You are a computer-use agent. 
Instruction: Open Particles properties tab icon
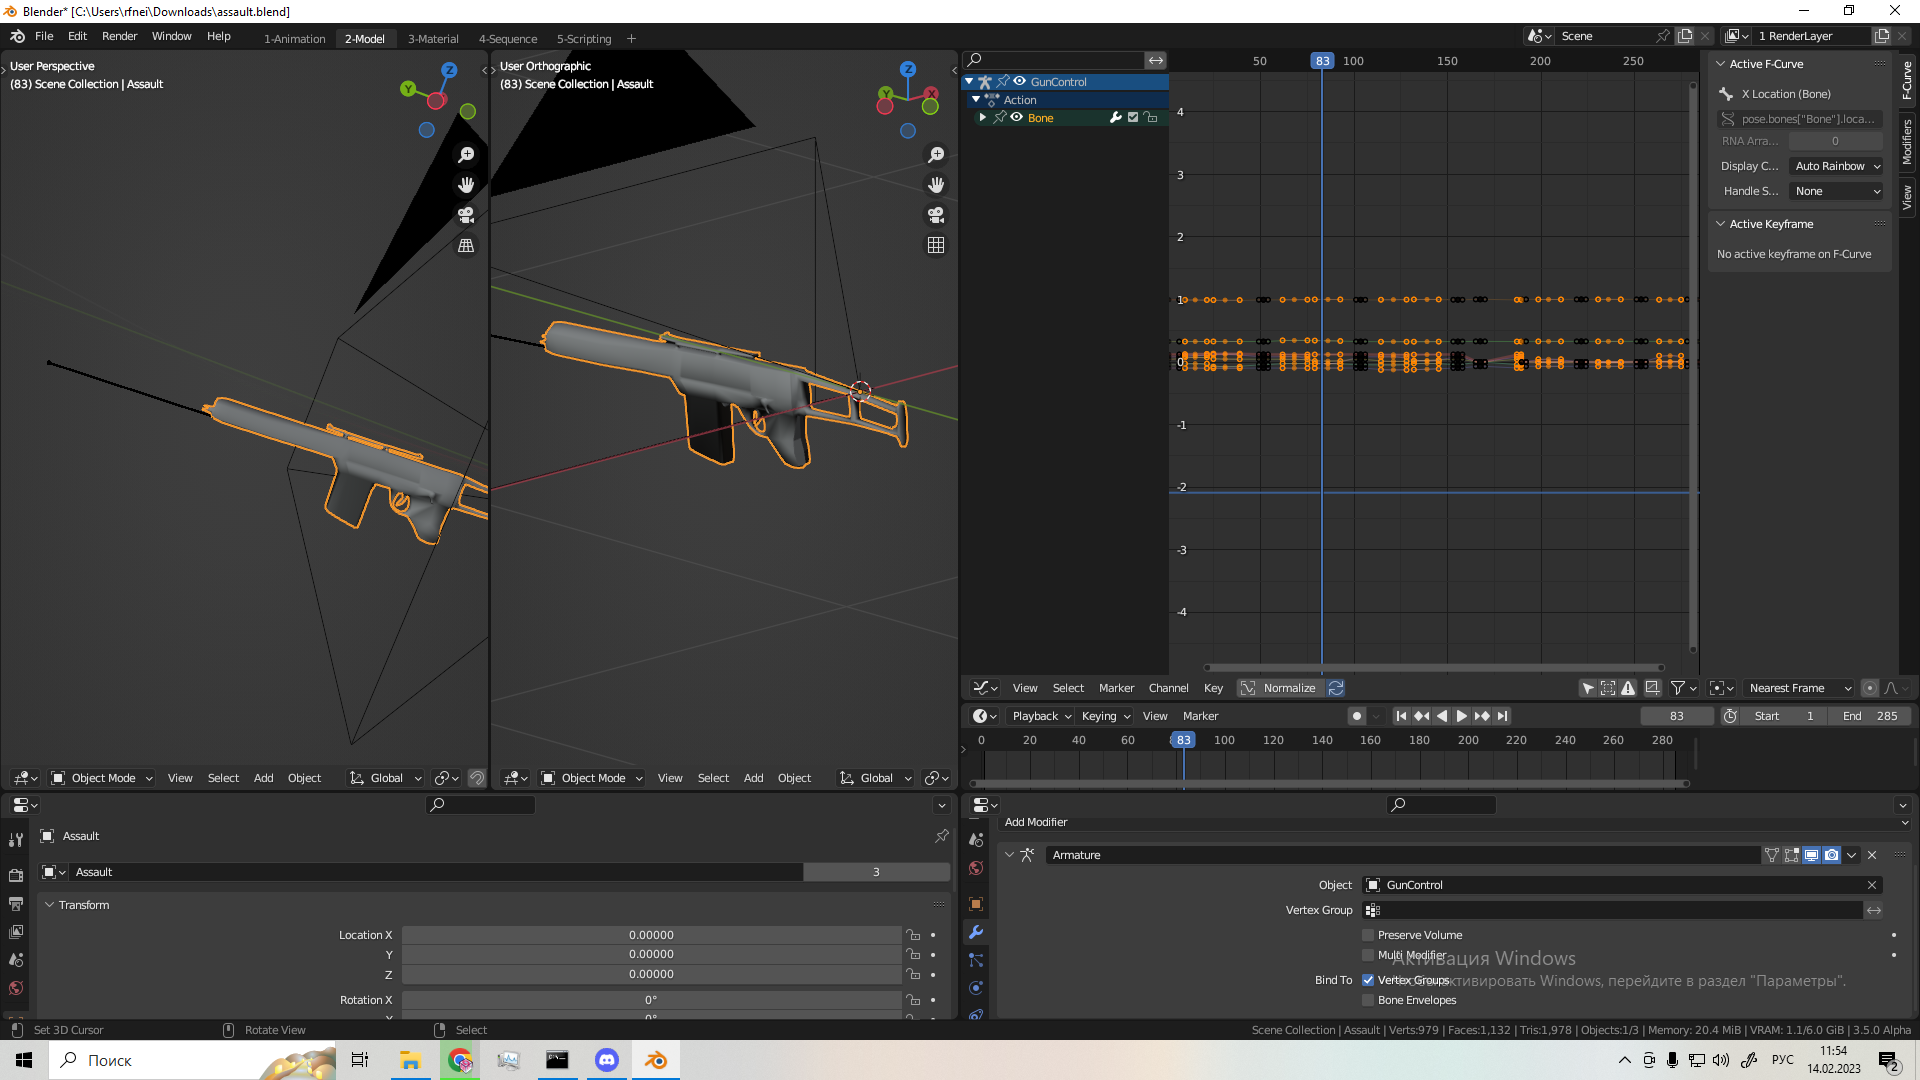976,960
